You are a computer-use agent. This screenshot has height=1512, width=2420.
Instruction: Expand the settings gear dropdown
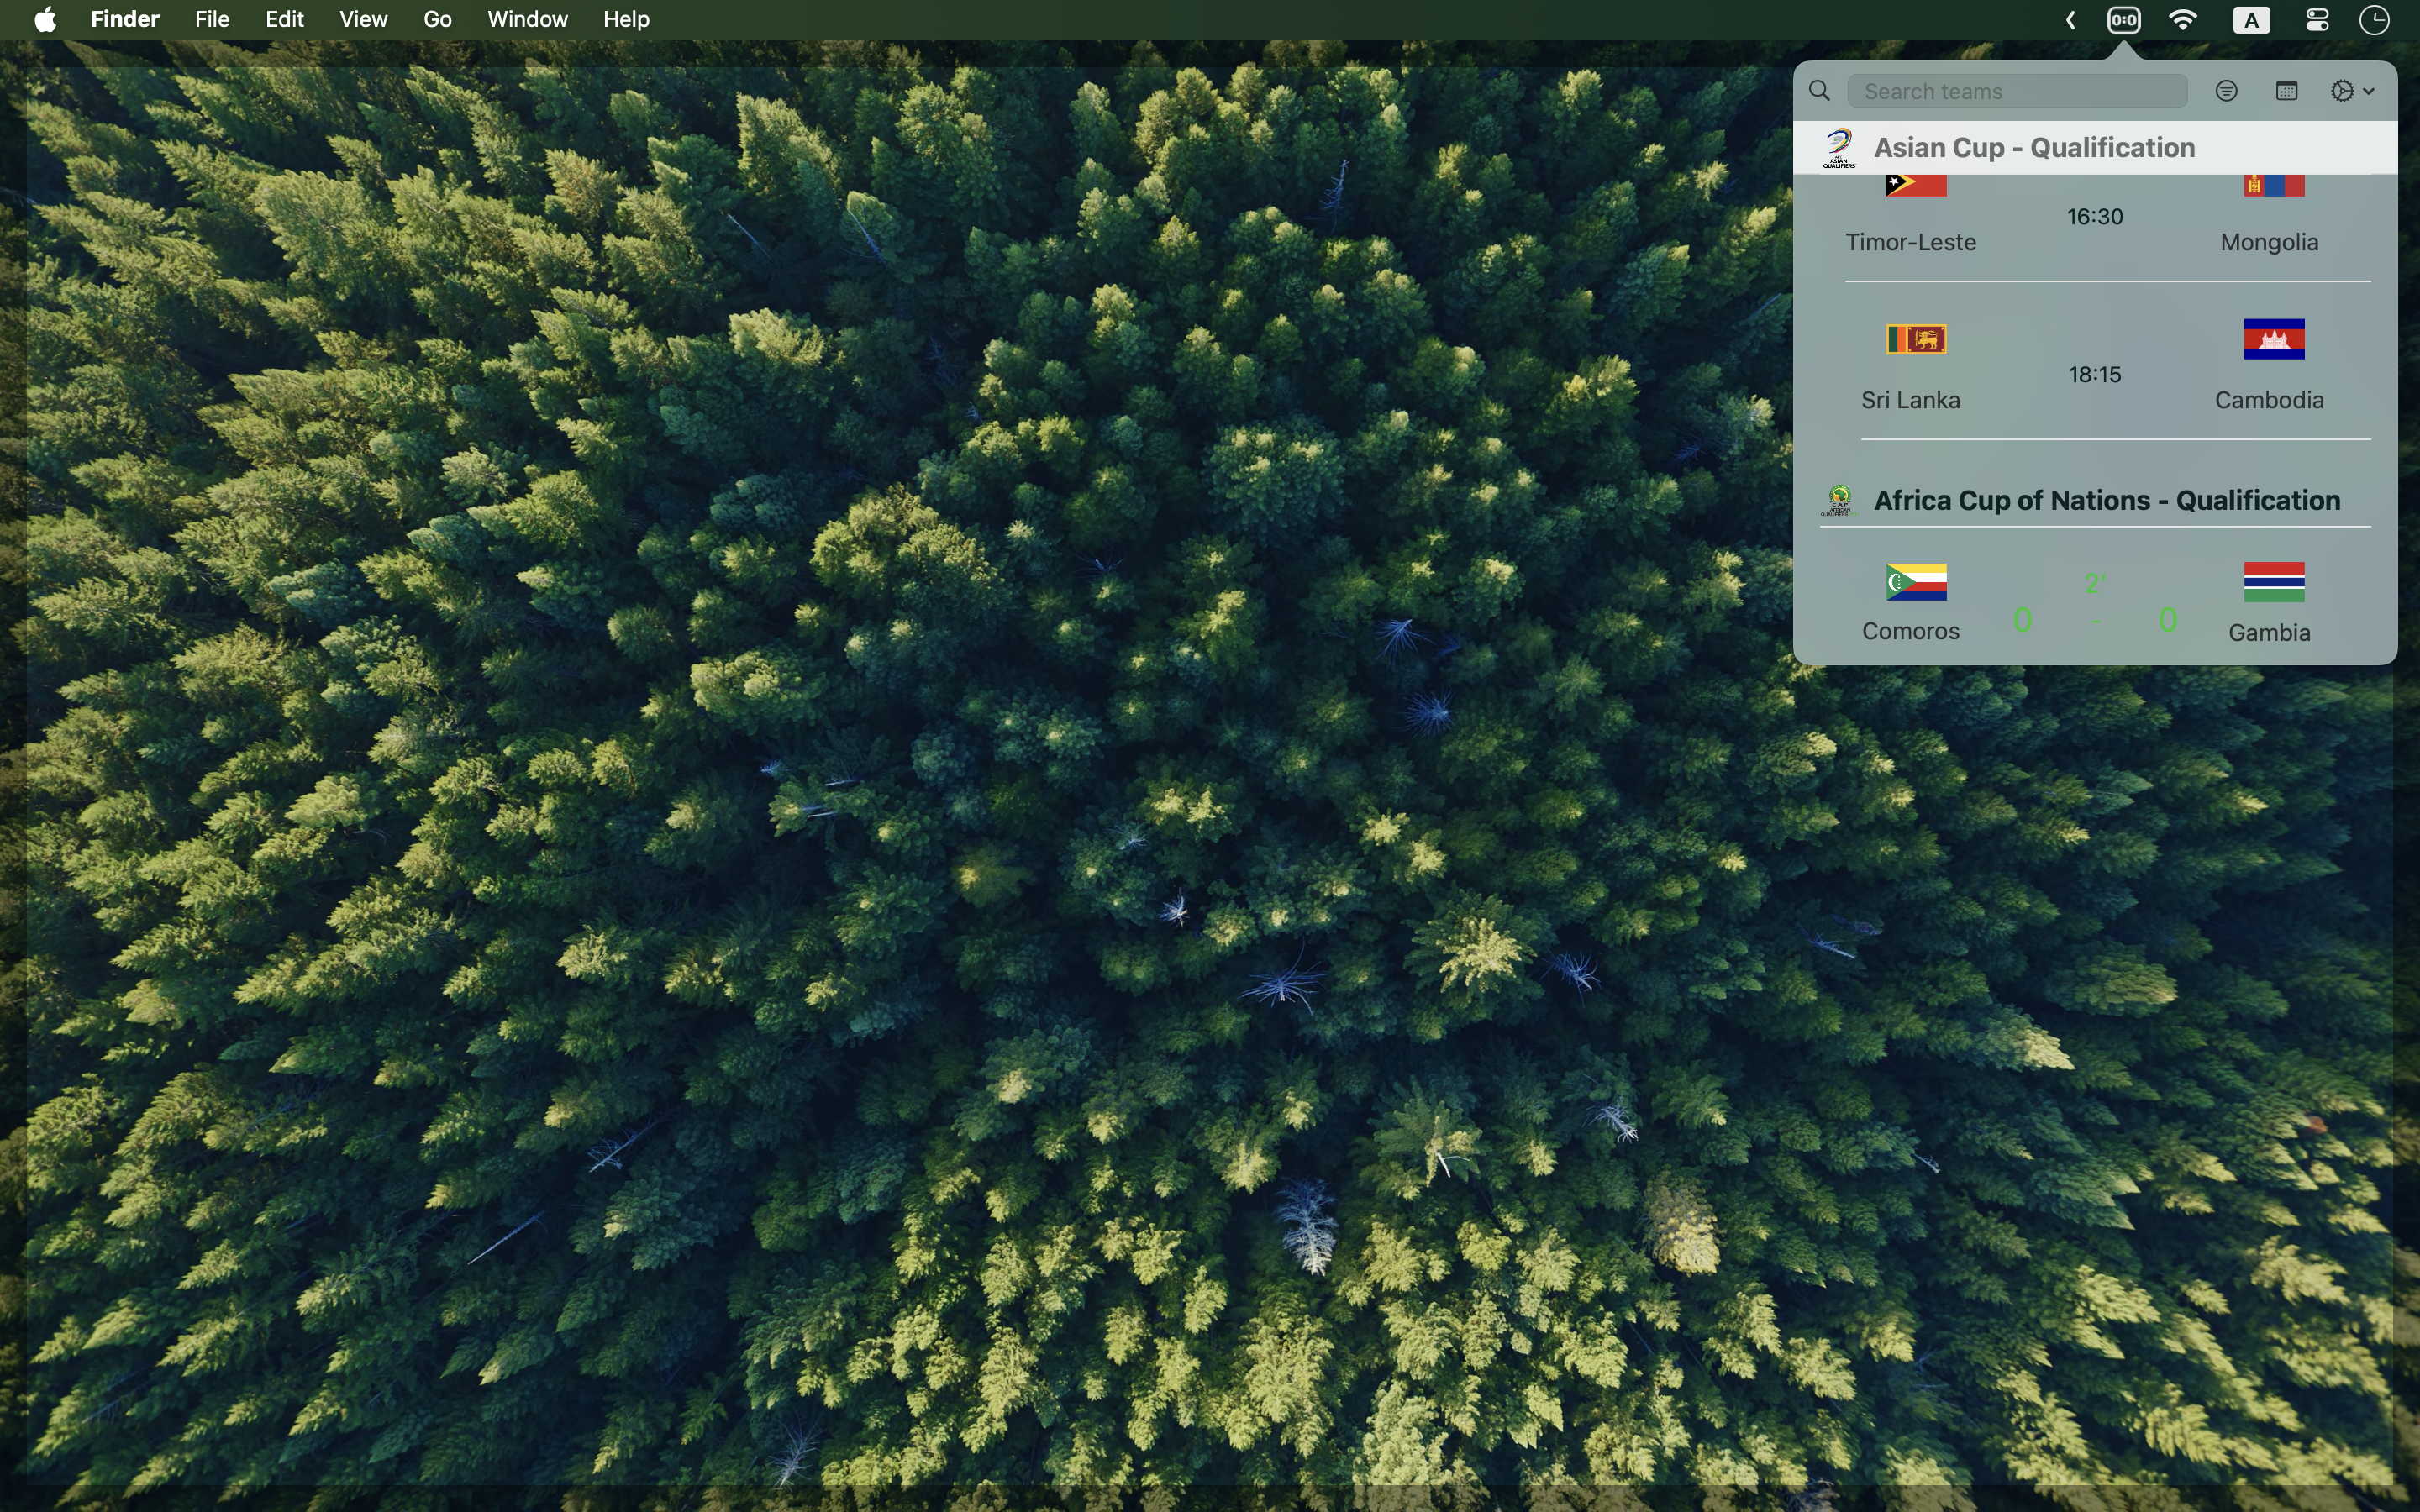tap(2351, 91)
